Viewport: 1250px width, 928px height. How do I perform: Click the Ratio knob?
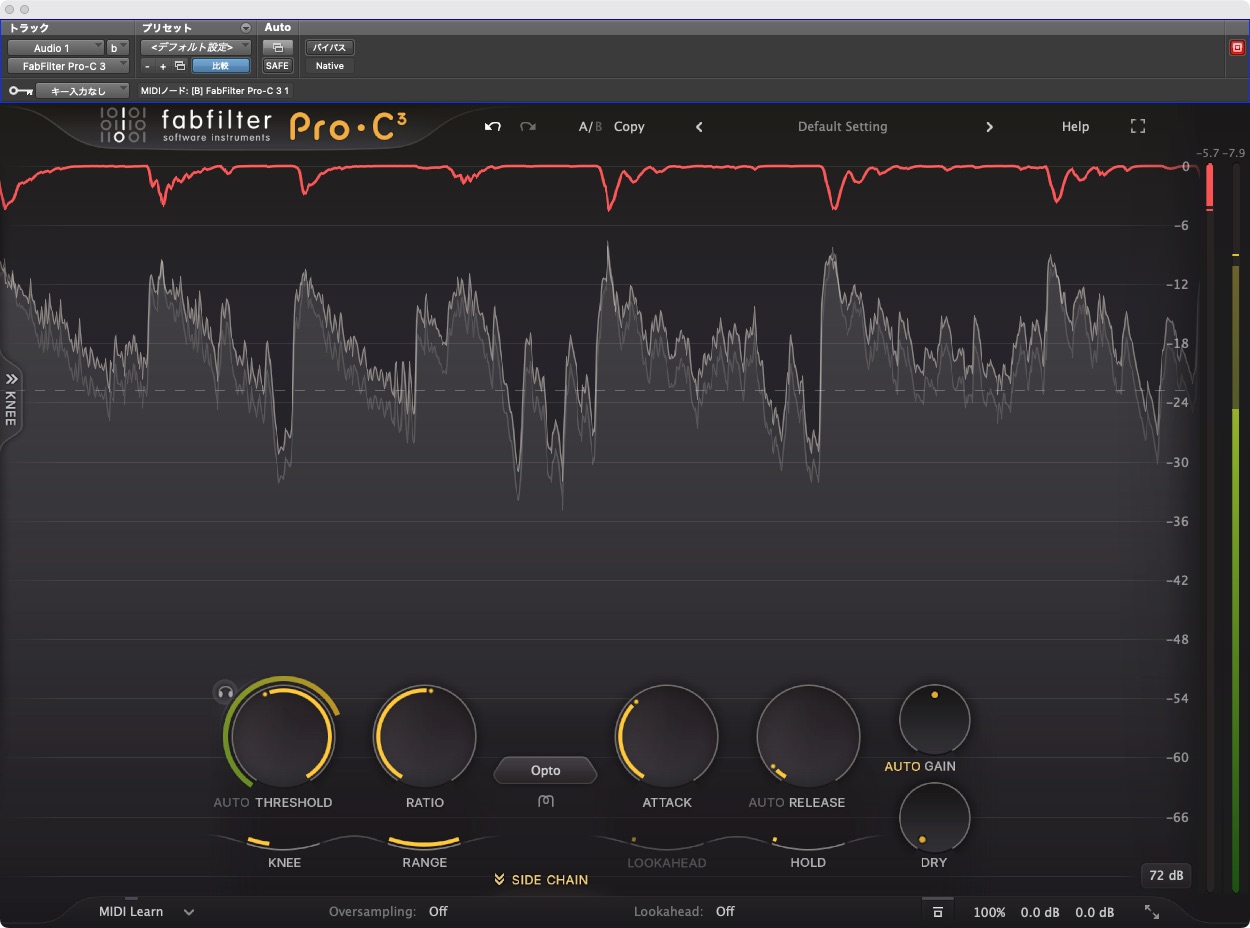point(424,737)
